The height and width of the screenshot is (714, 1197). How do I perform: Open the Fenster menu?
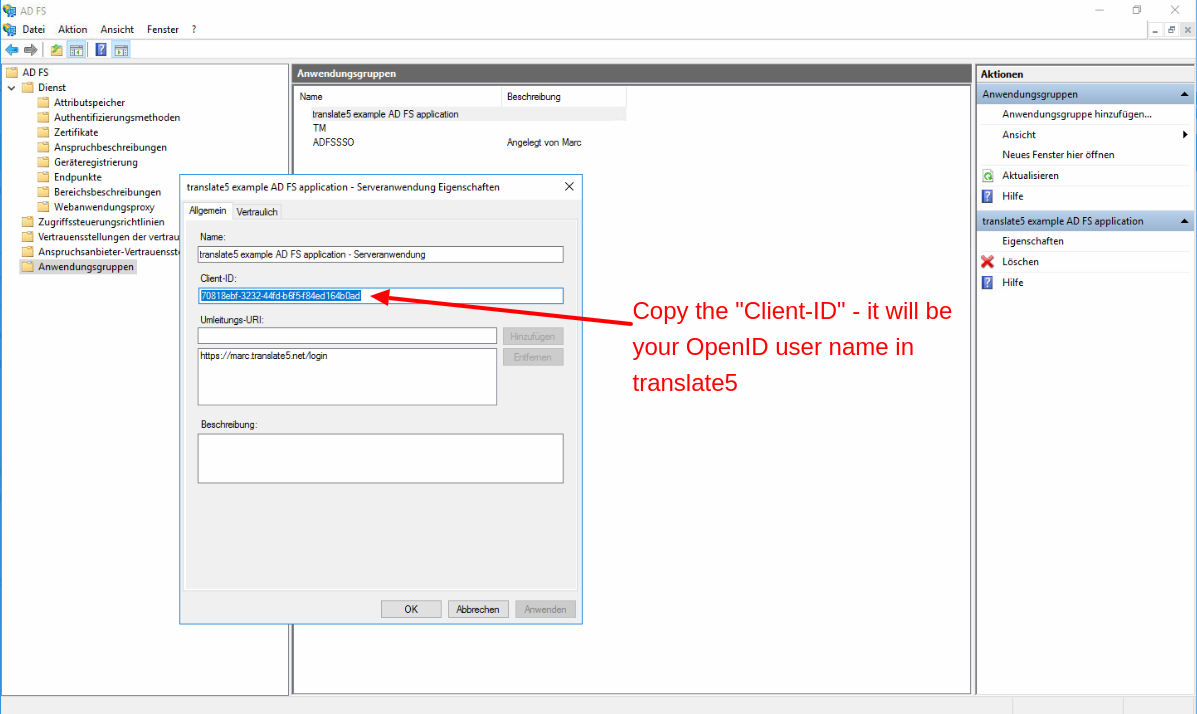[163, 30]
